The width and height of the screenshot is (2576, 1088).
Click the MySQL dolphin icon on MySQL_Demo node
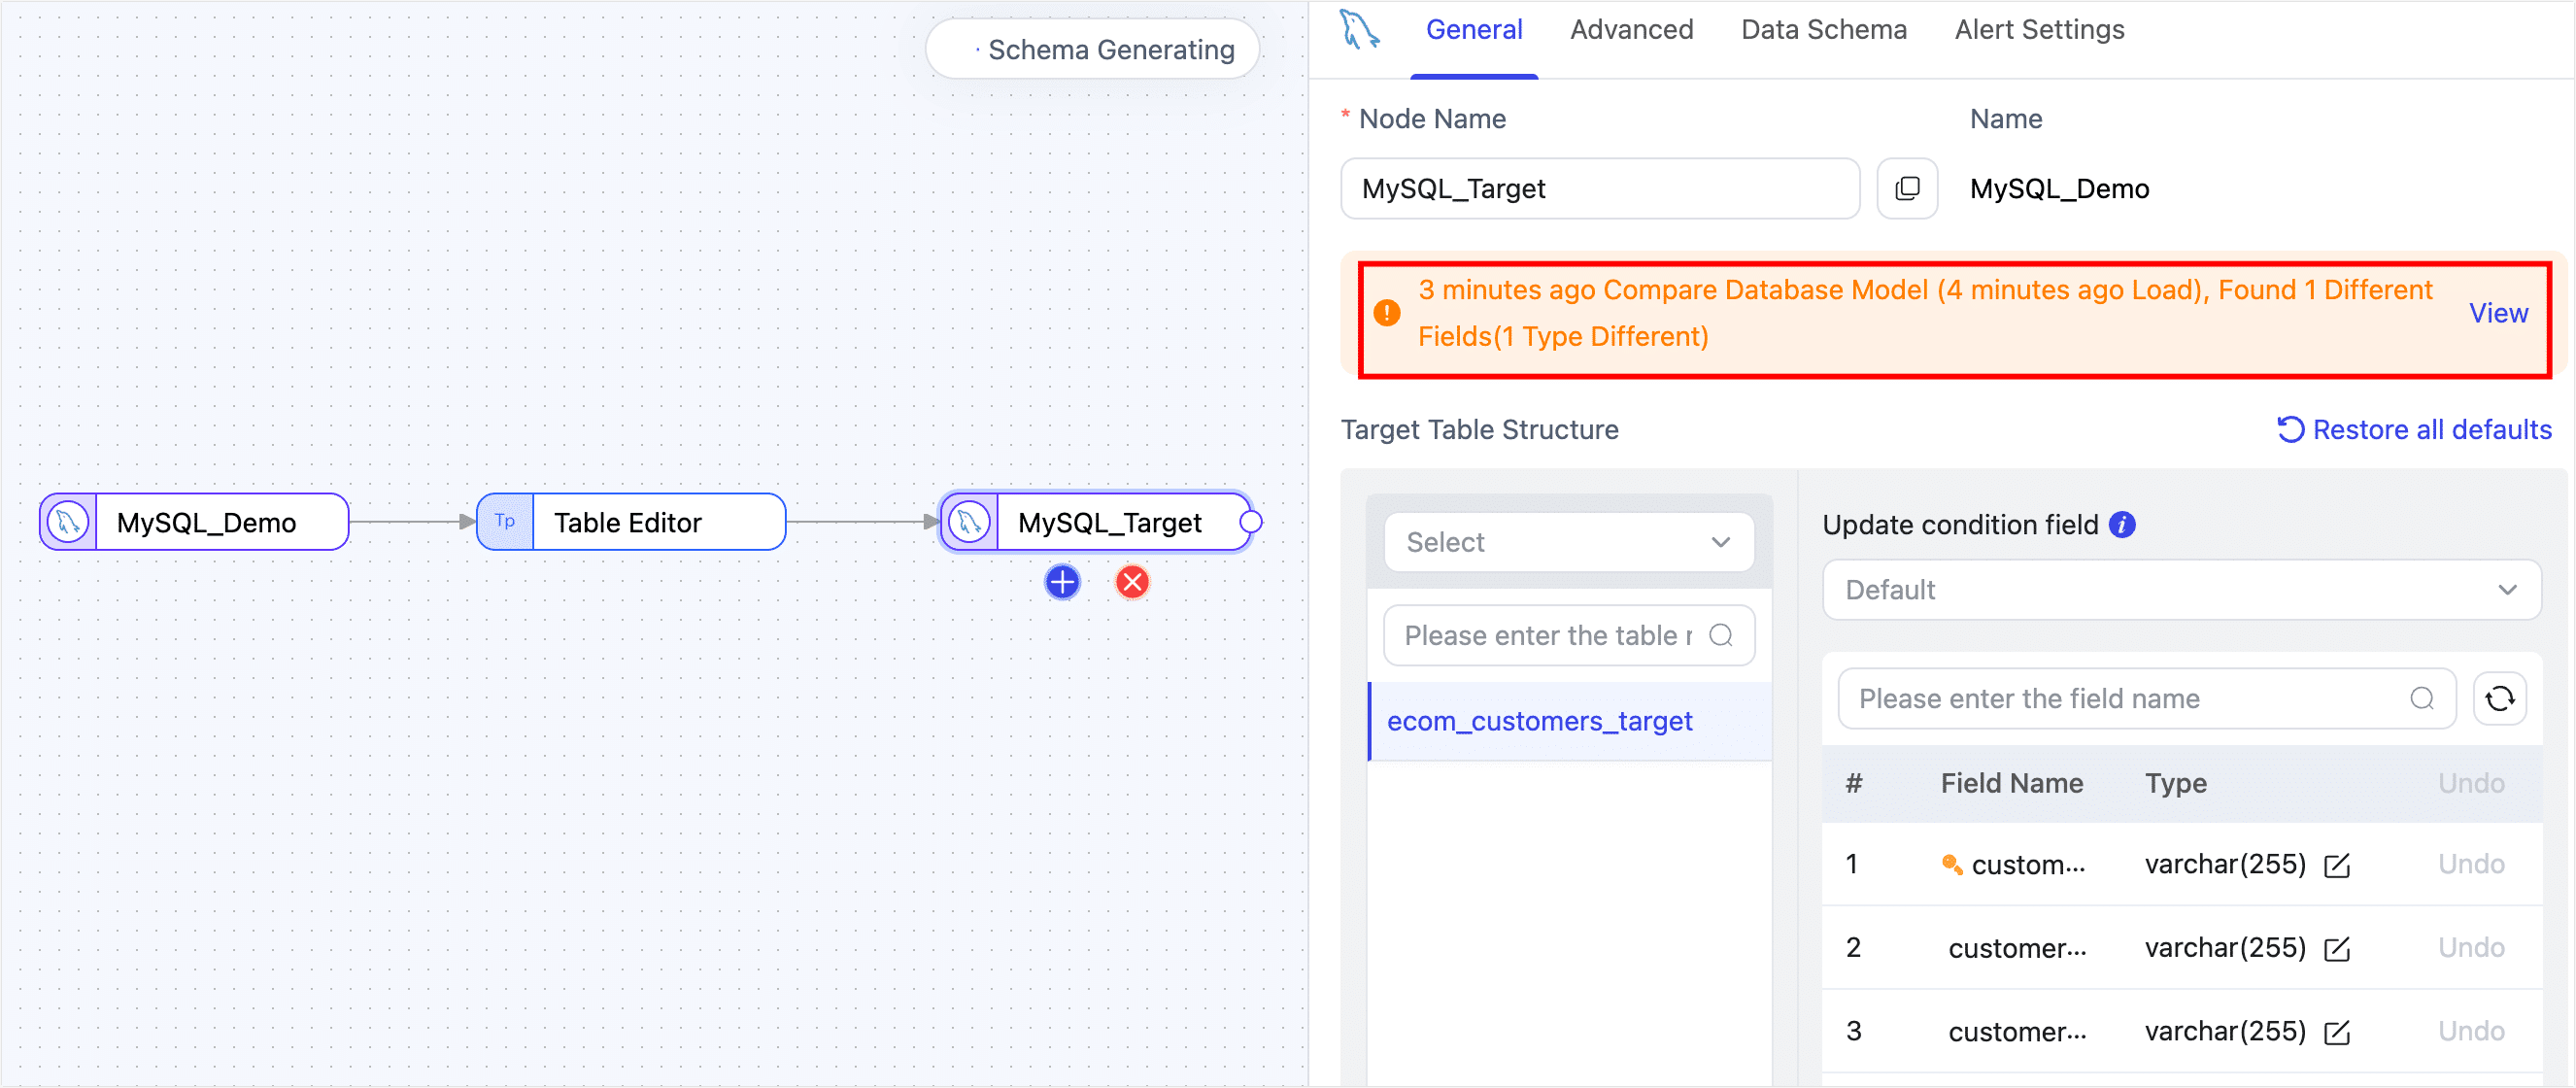click(x=66, y=521)
